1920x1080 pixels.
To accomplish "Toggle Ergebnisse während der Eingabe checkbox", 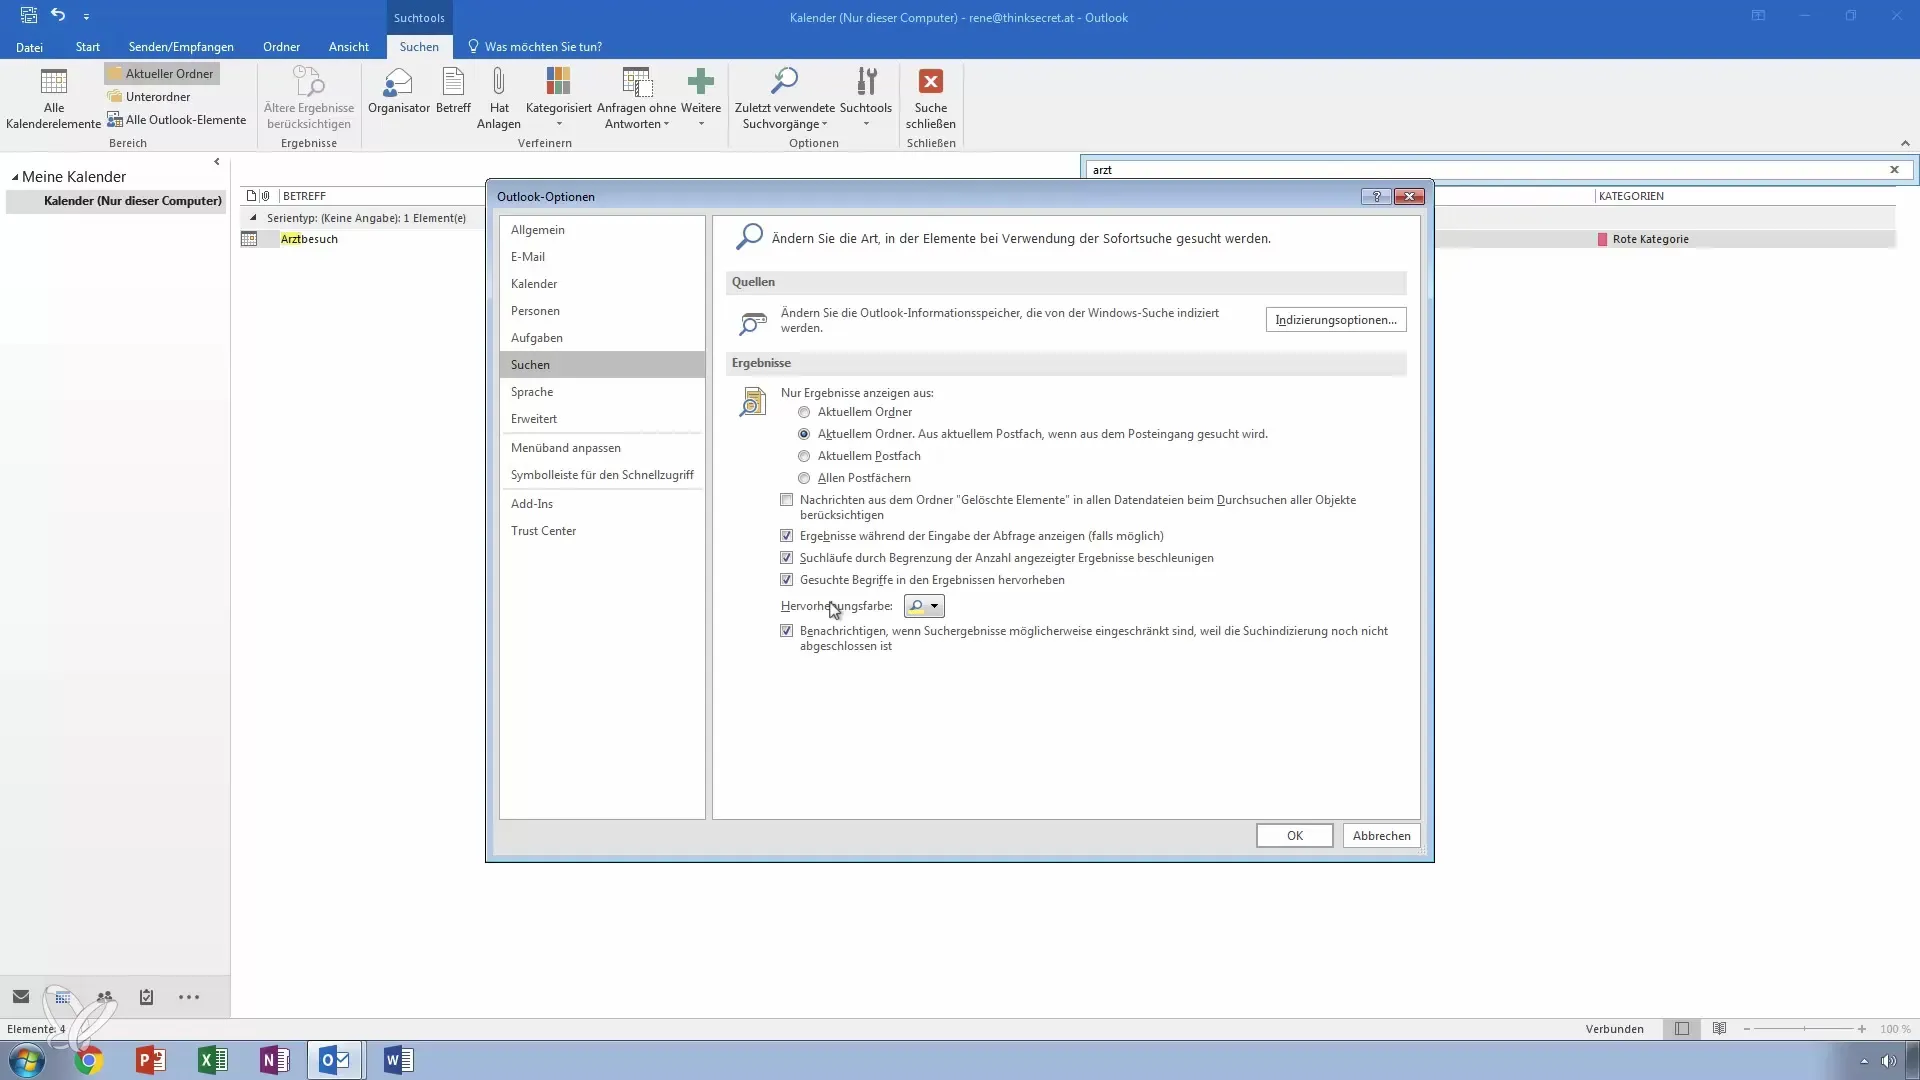I will pyautogui.click(x=787, y=536).
